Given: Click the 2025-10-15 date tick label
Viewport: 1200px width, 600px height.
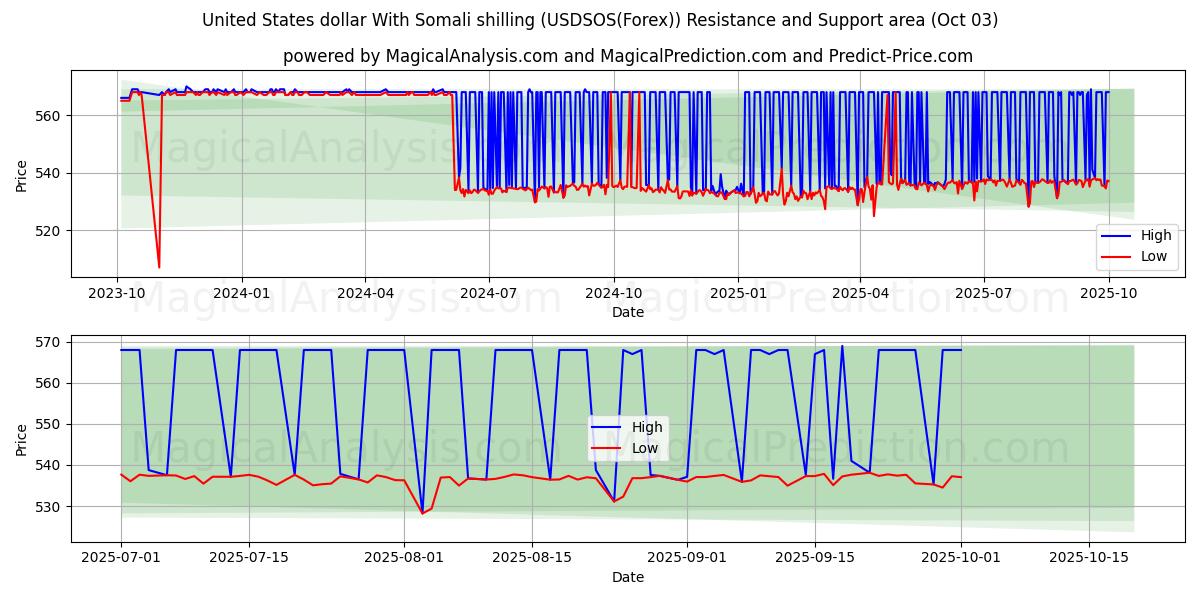Looking at the screenshot, I should [1089, 559].
